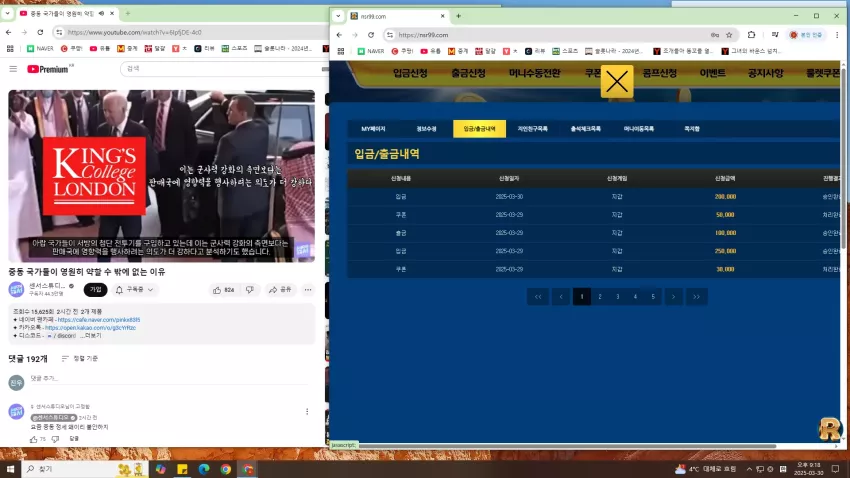The image size is (850, 478).
Task: Open Chrome three-dot menu in nsr99 window
Action: click(x=837, y=35)
